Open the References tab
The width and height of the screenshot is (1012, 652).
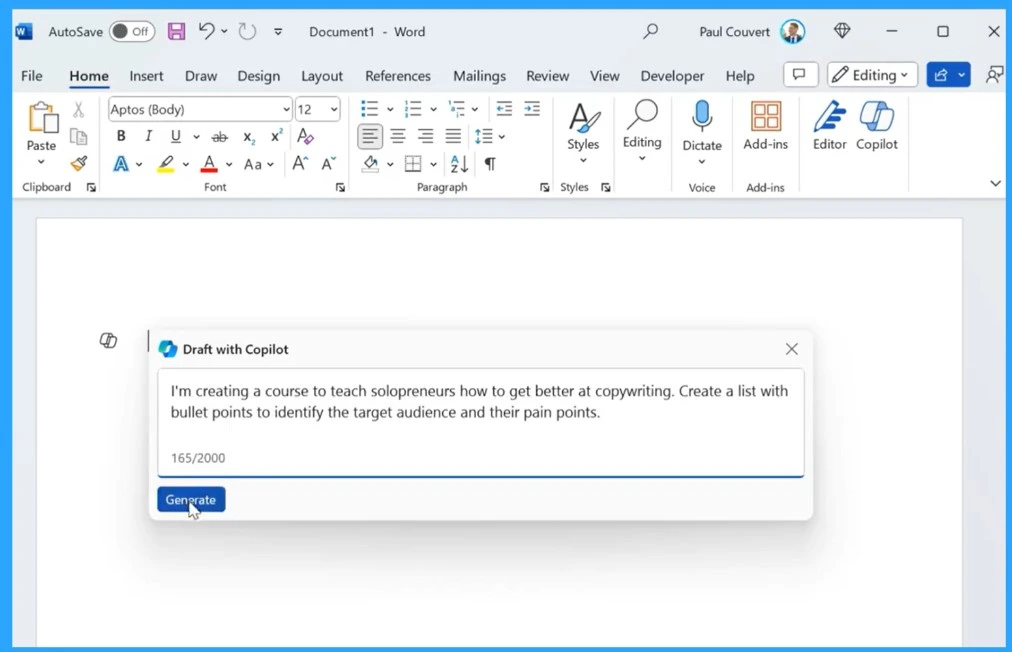tap(397, 76)
